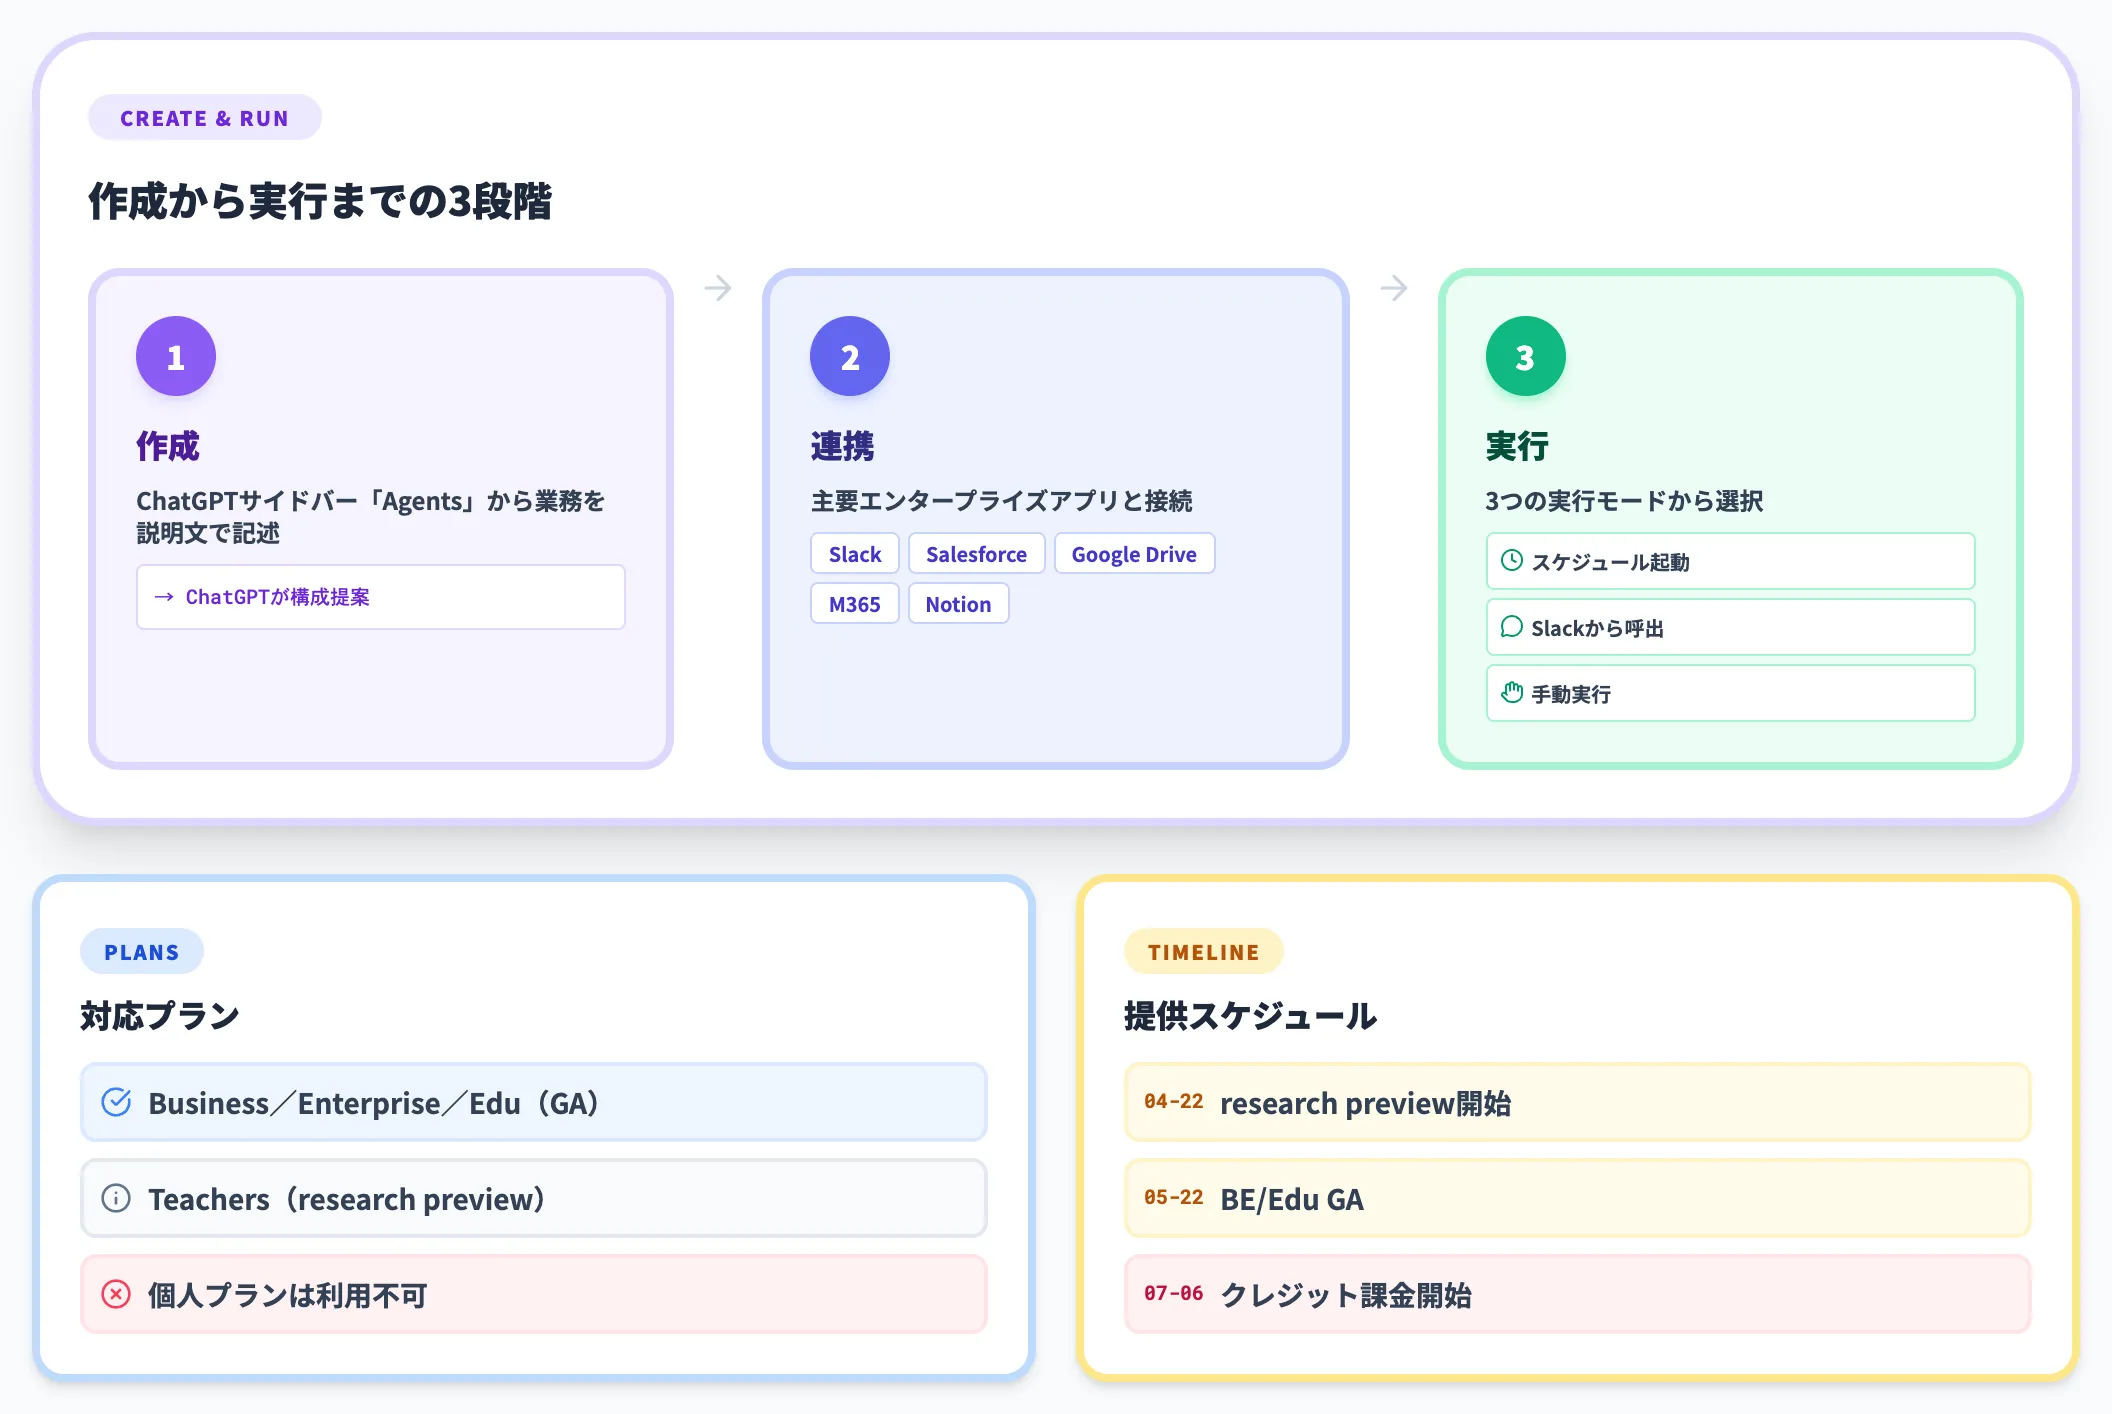Select the Slack integration chip
Image resolution: width=2112 pixels, height=1414 pixels.
point(855,554)
